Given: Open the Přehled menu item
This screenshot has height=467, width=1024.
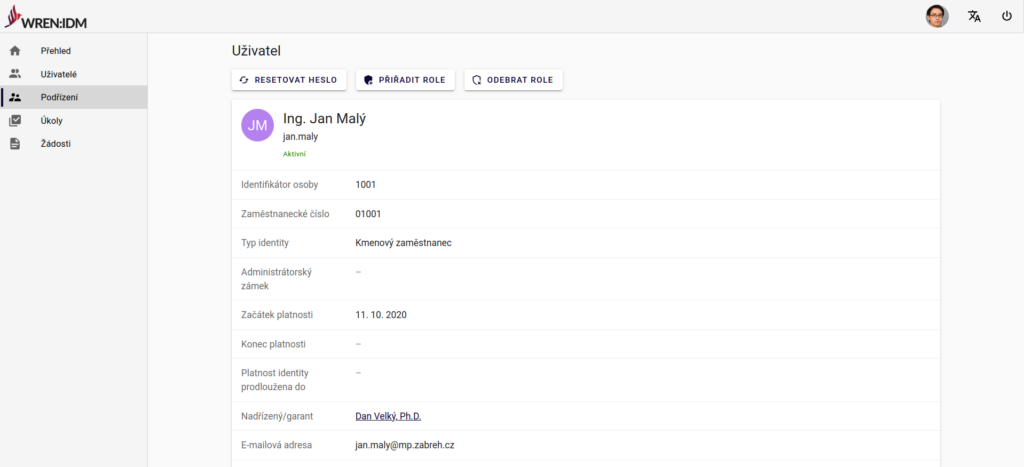Looking at the screenshot, I should coord(56,50).
